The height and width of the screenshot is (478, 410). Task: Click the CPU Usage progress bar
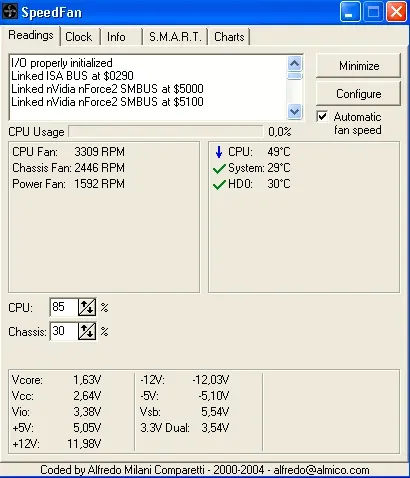[166, 131]
